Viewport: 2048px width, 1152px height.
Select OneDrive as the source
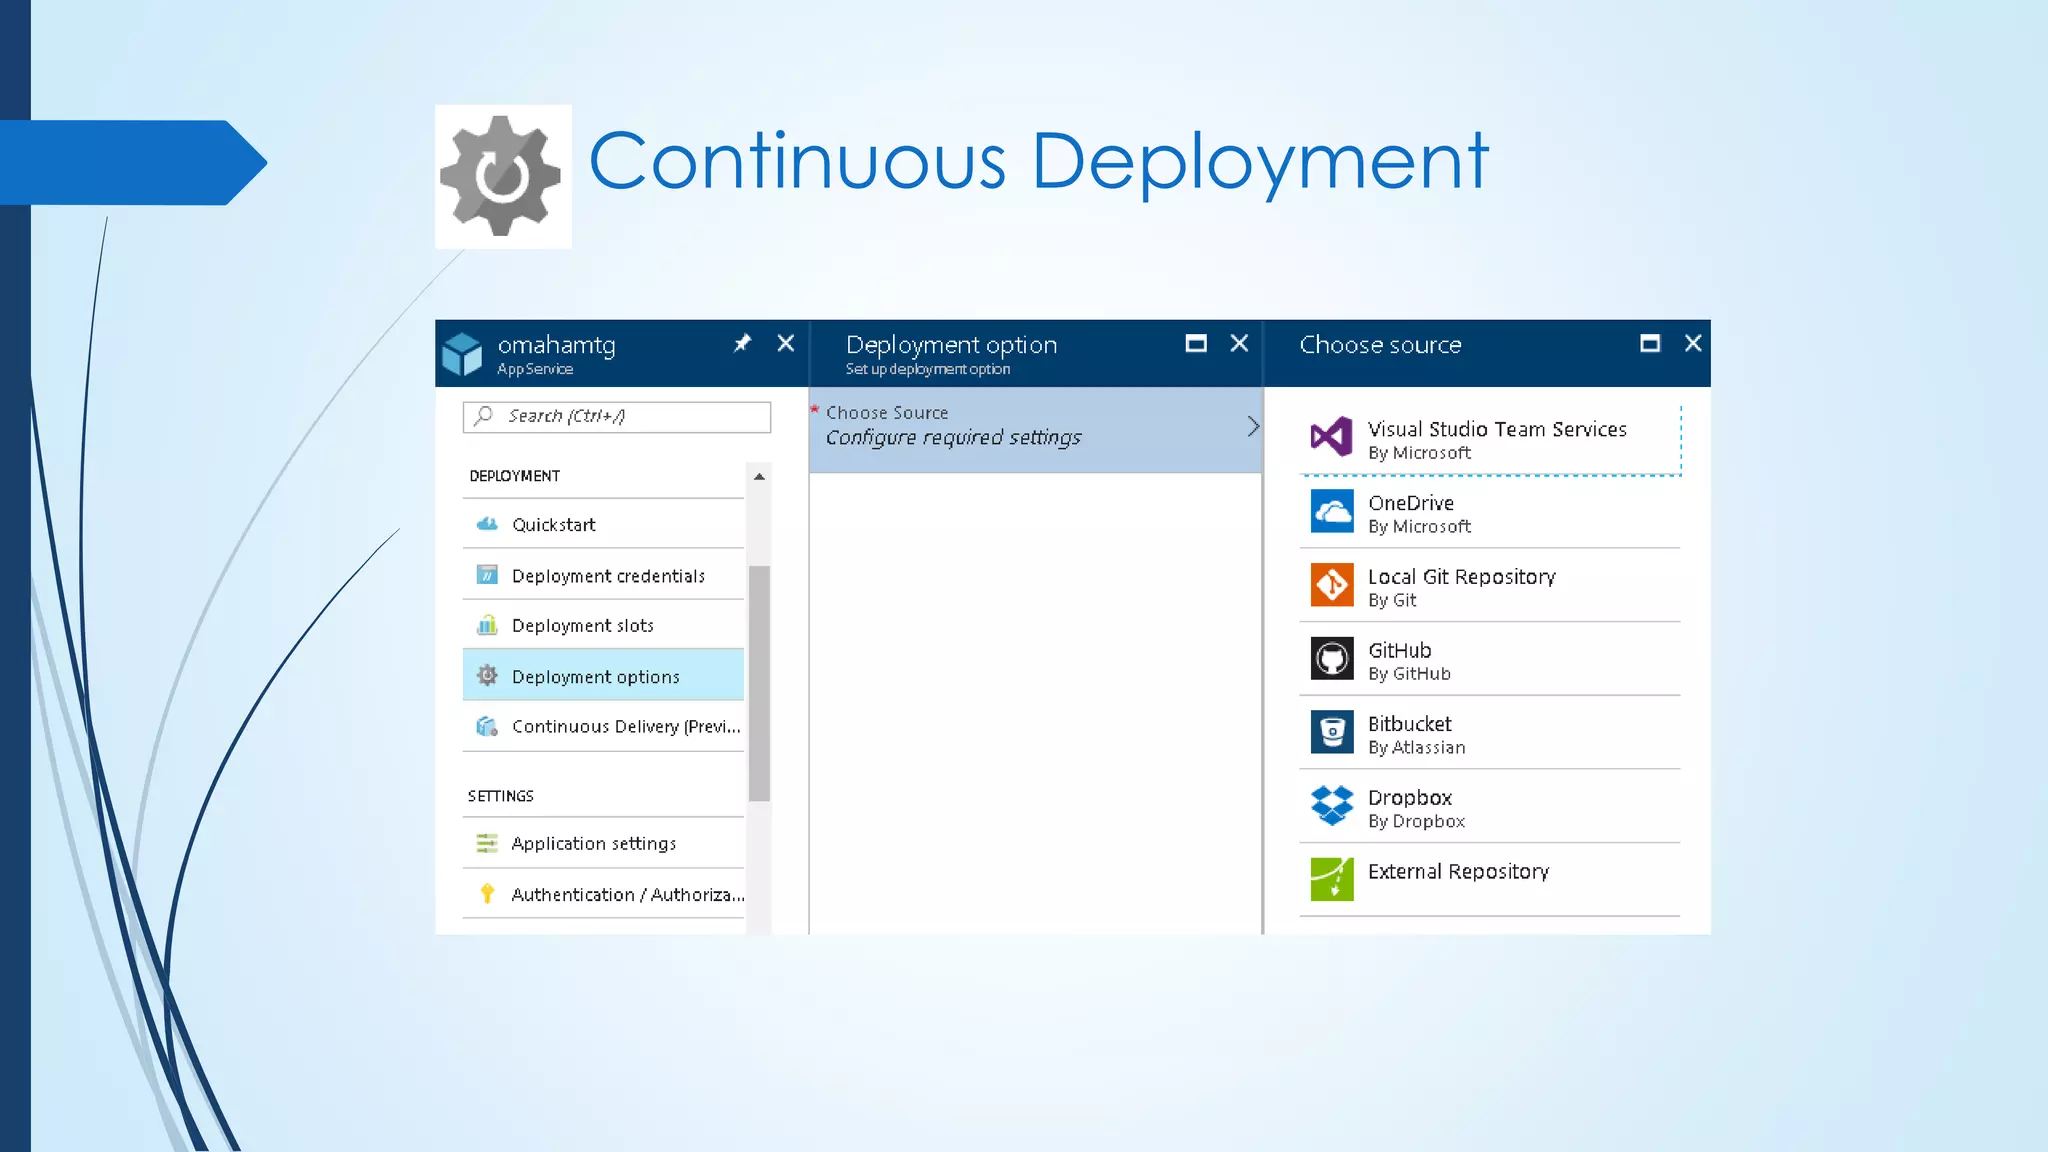coord(1490,513)
